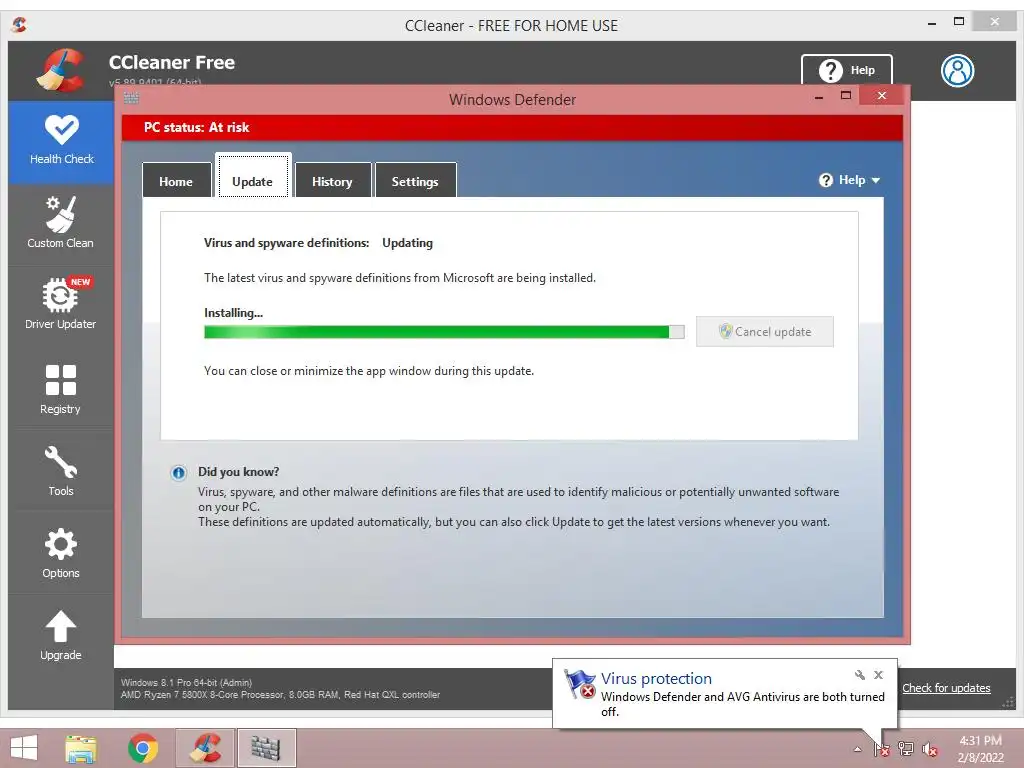
Task: Open the History tab in Defender
Action: tap(332, 181)
